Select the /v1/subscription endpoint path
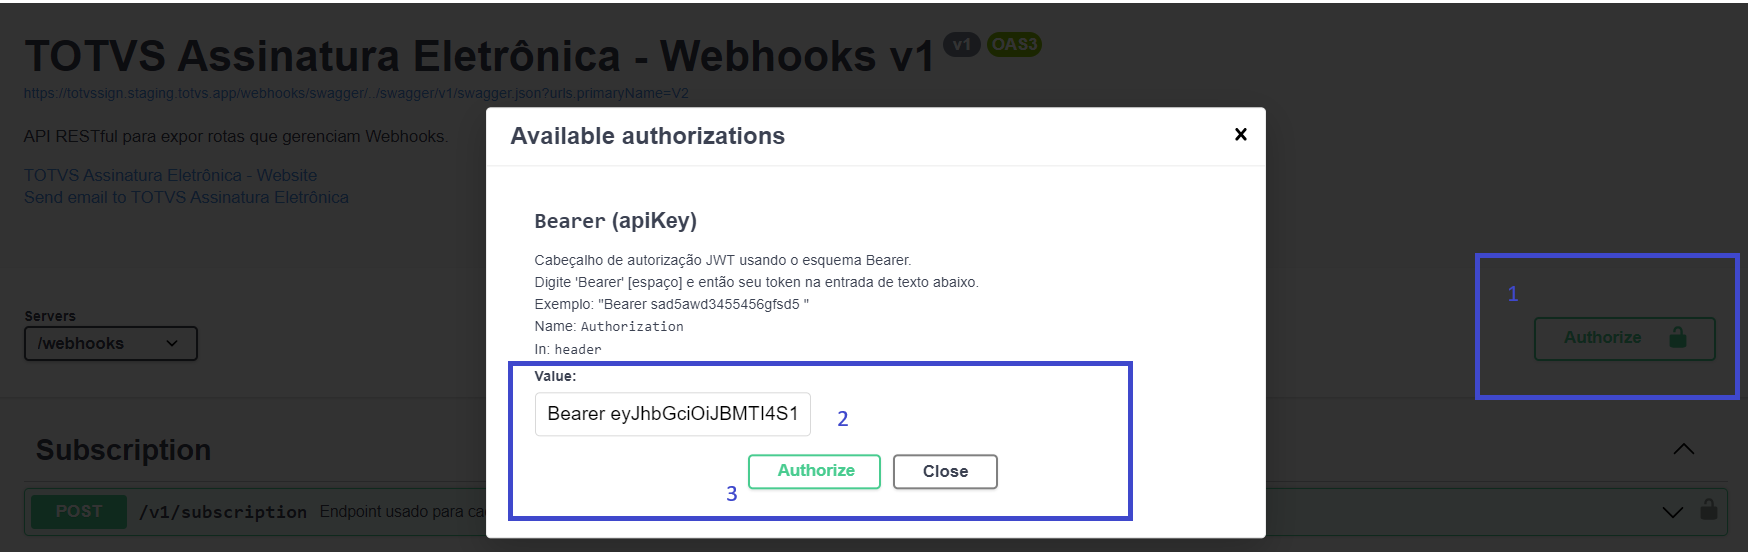The image size is (1748, 552). (223, 512)
